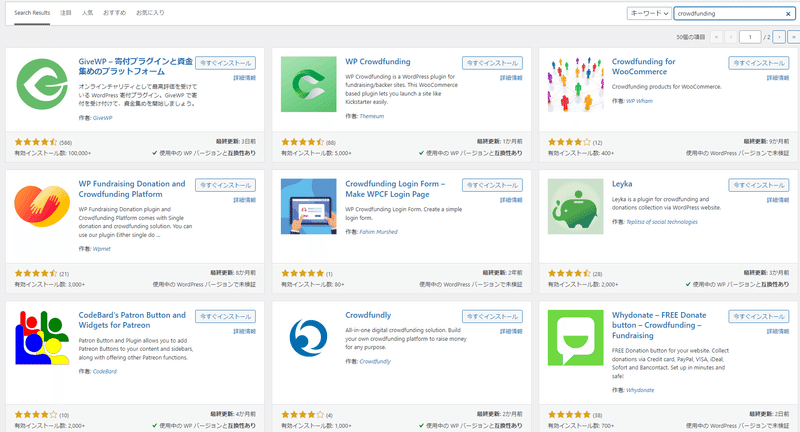View 詳細情報 details for Leyka
The width and height of the screenshot is (800, 432).
778,200
